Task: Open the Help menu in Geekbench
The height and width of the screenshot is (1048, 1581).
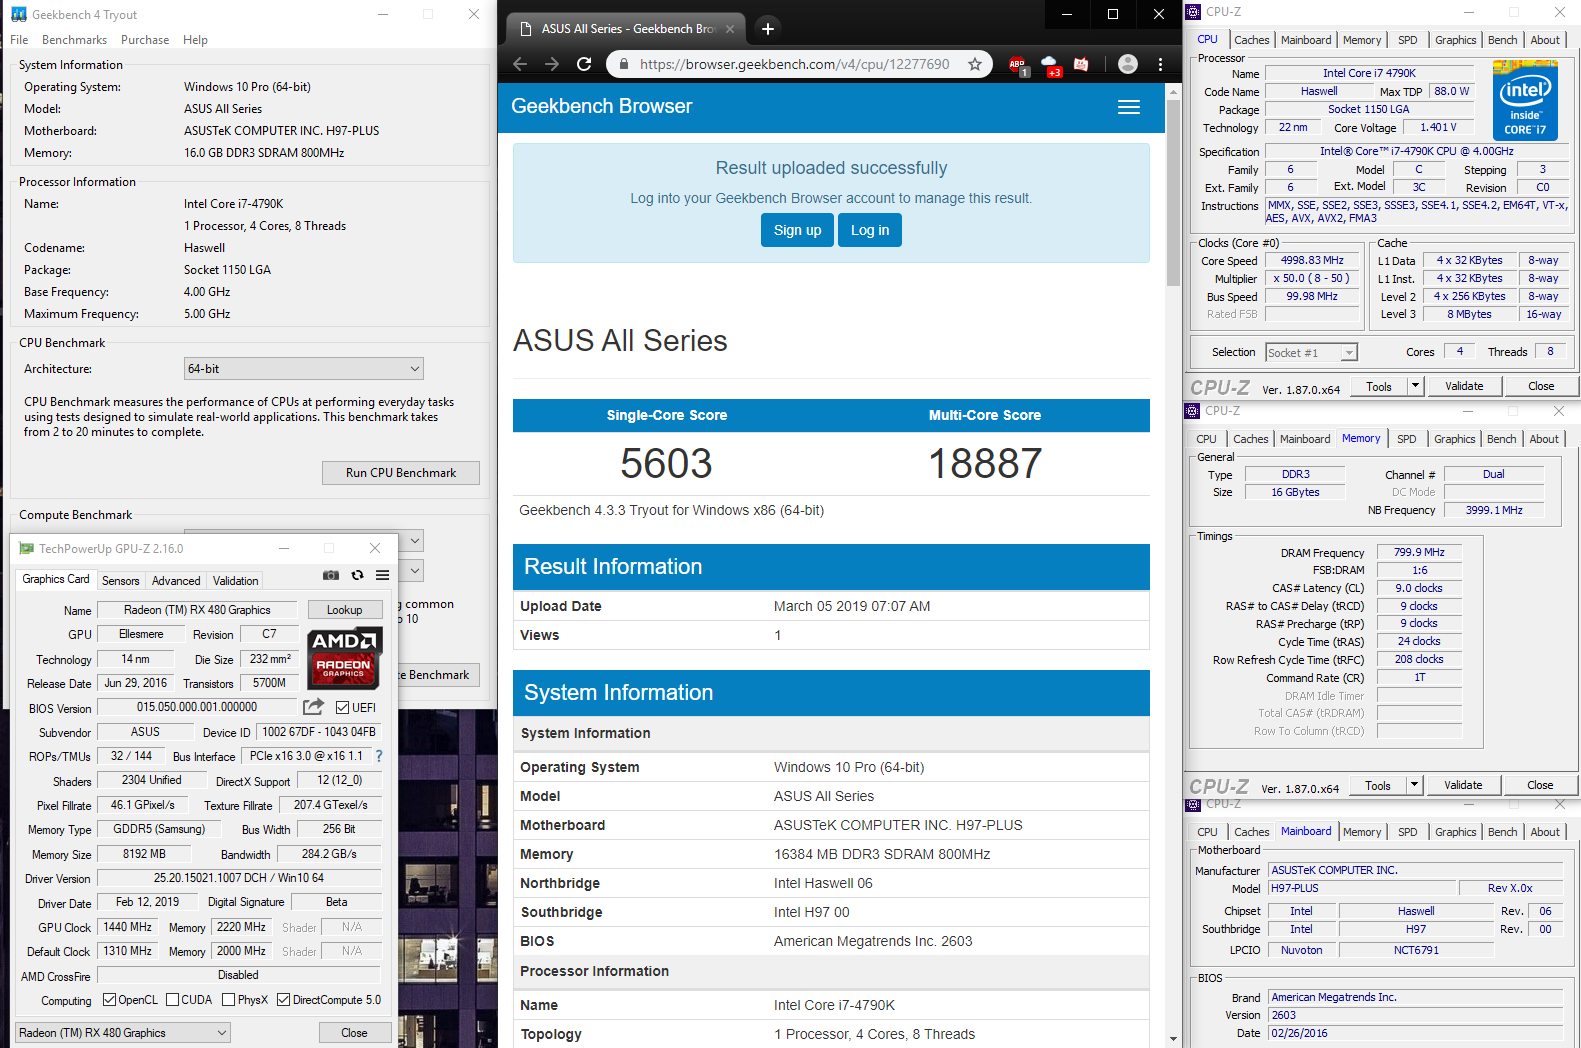Action: tap(195, 40)
